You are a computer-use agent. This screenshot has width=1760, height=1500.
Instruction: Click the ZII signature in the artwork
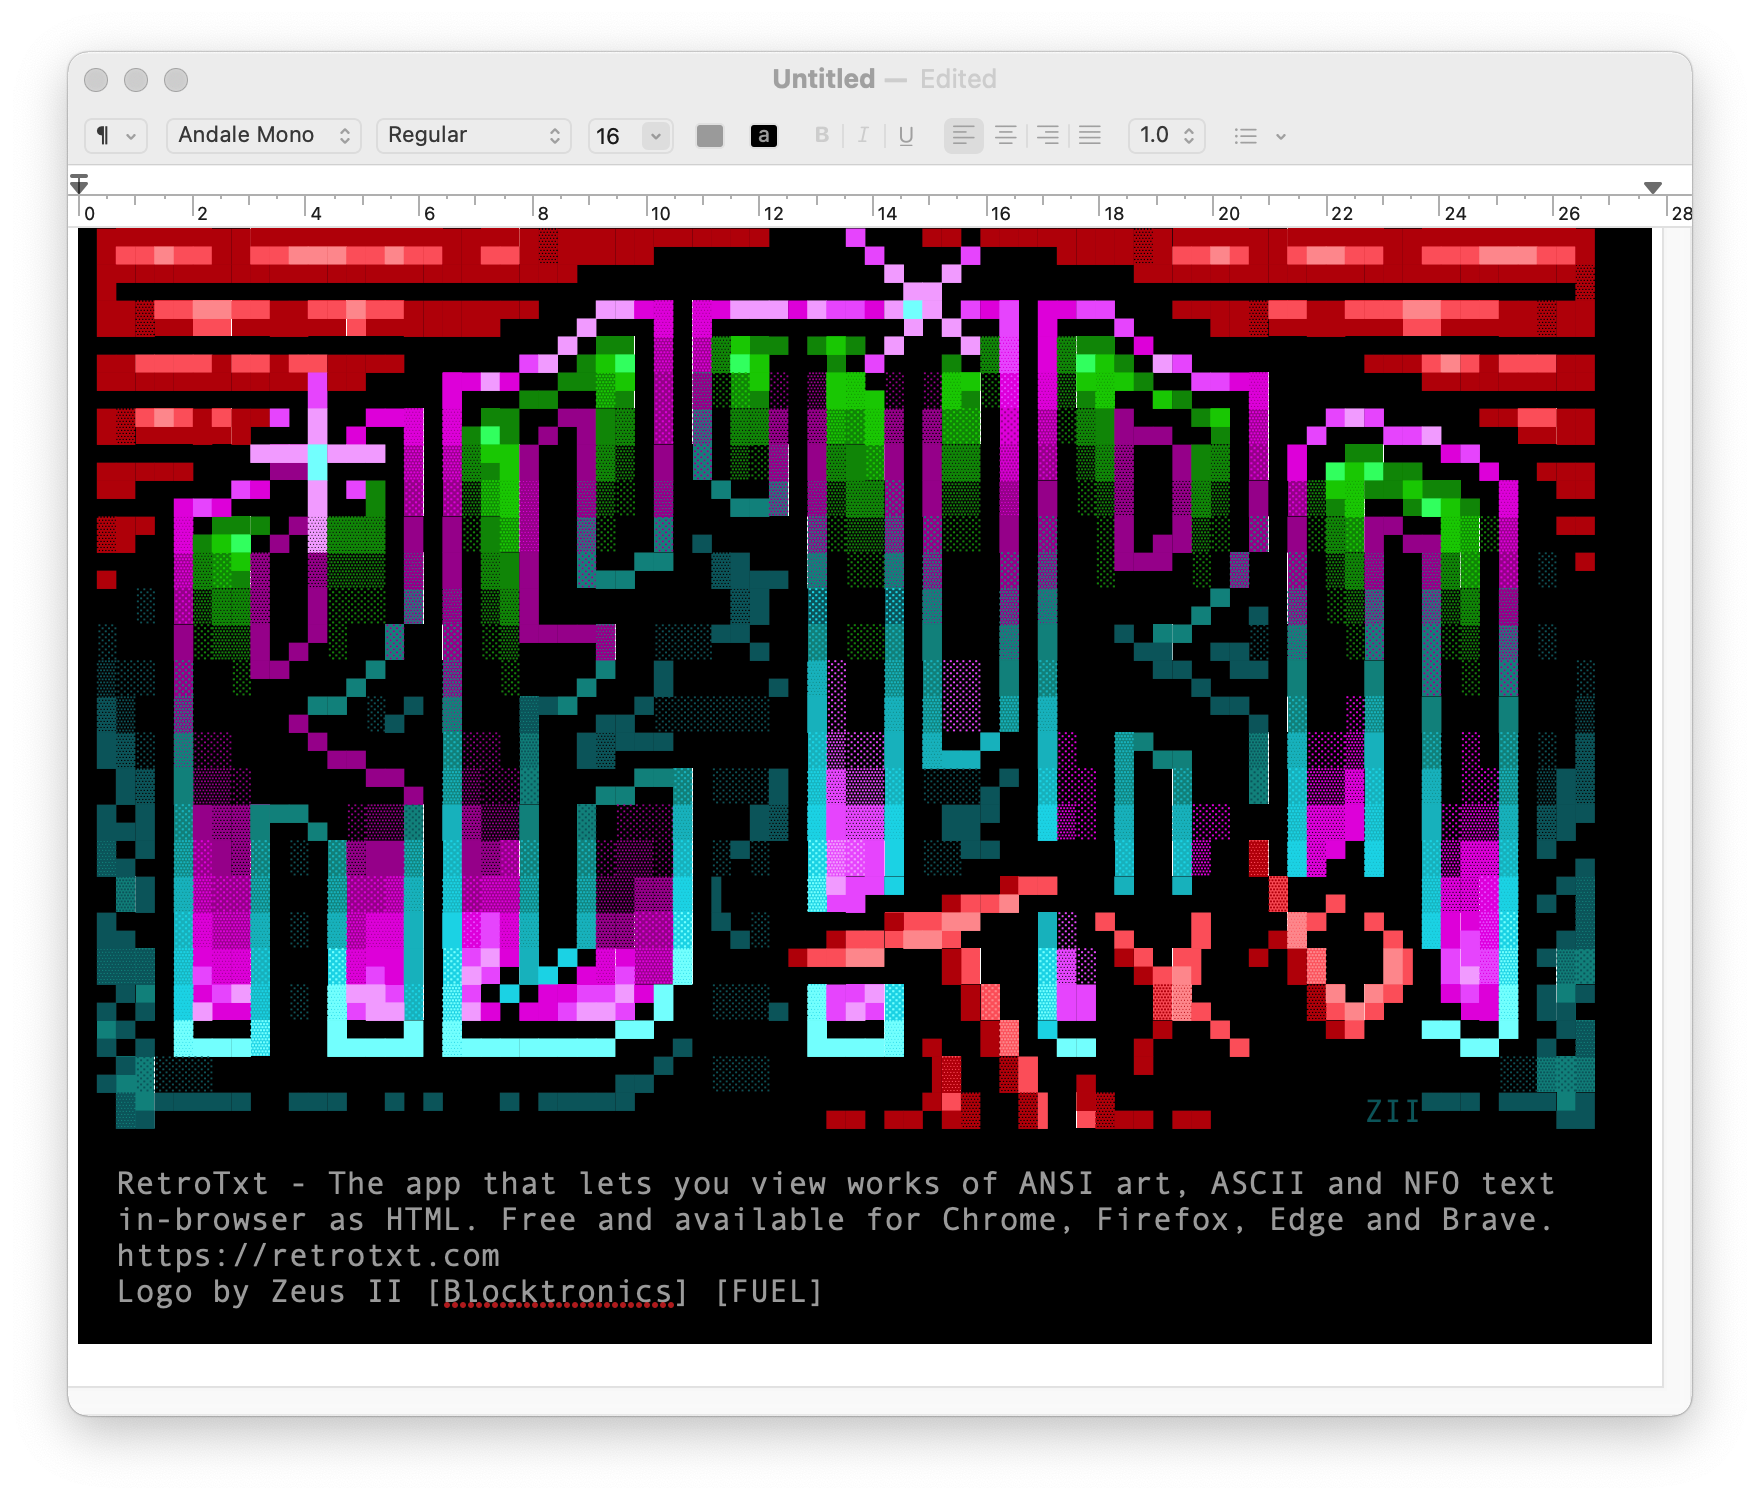1393,1111
